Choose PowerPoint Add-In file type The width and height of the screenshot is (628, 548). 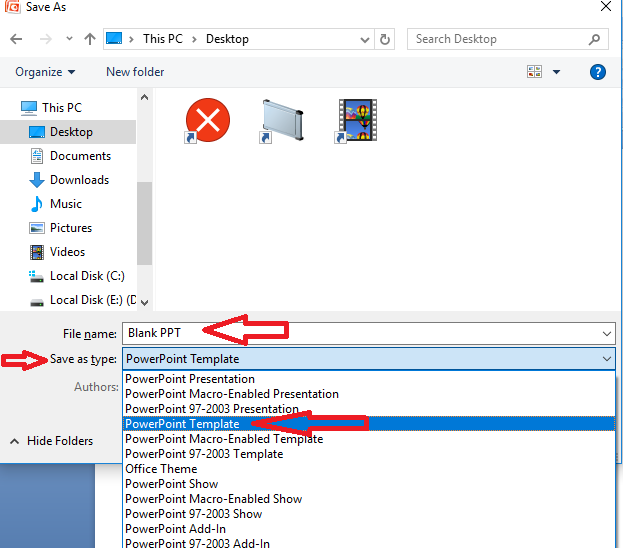[368, 529]
